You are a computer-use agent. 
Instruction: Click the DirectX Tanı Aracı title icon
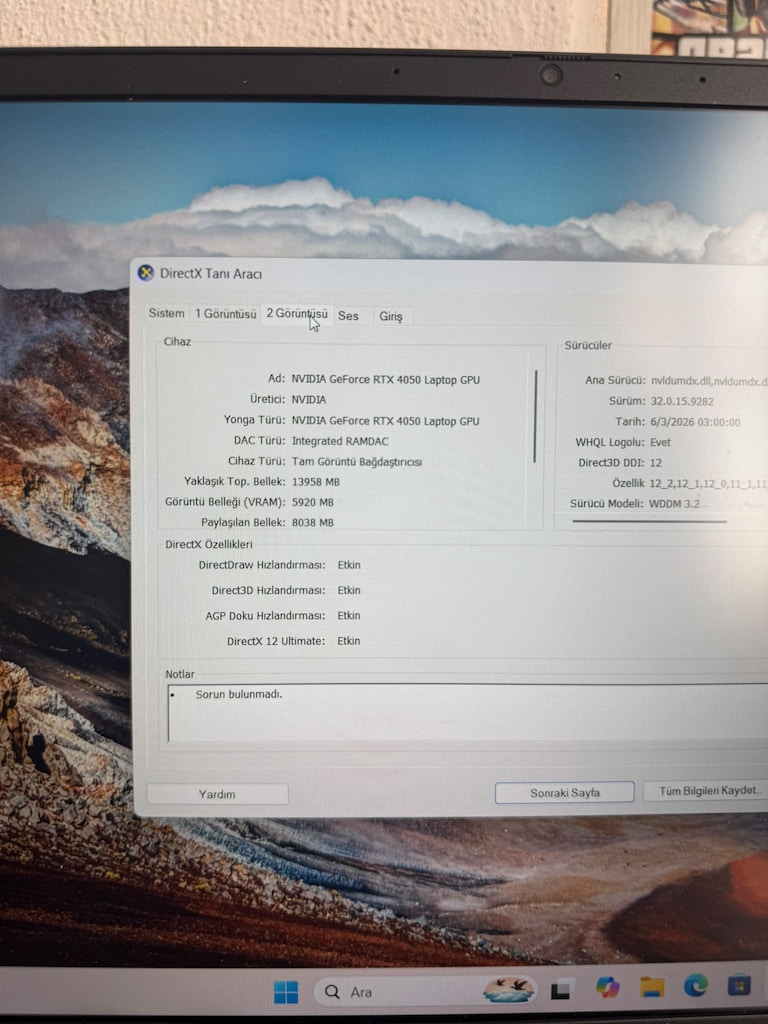pyautogui.click(x=146, y=273)
